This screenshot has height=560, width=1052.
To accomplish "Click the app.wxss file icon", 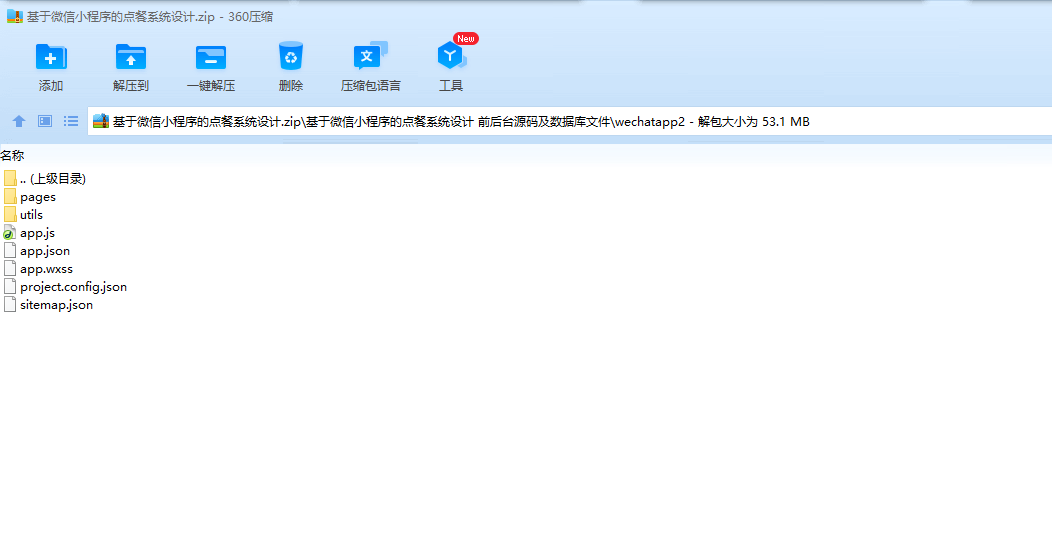I will pos(10,269).
